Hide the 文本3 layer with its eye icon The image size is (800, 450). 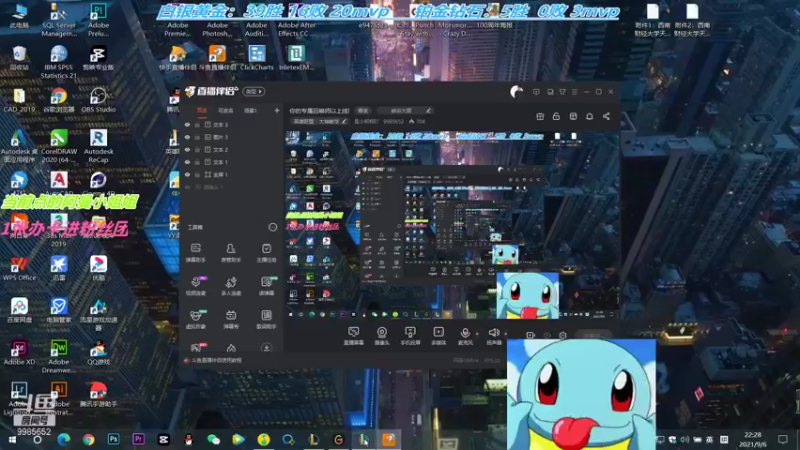click(187, 124)
